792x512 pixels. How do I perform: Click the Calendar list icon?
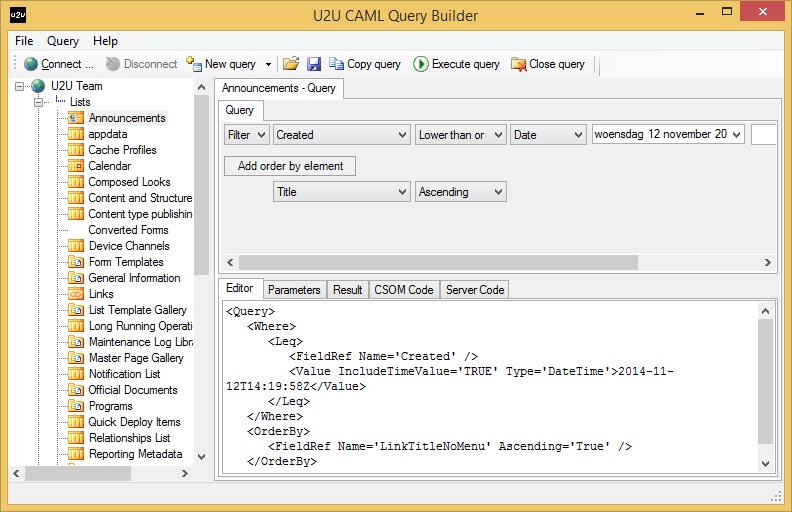coord(76,166)
